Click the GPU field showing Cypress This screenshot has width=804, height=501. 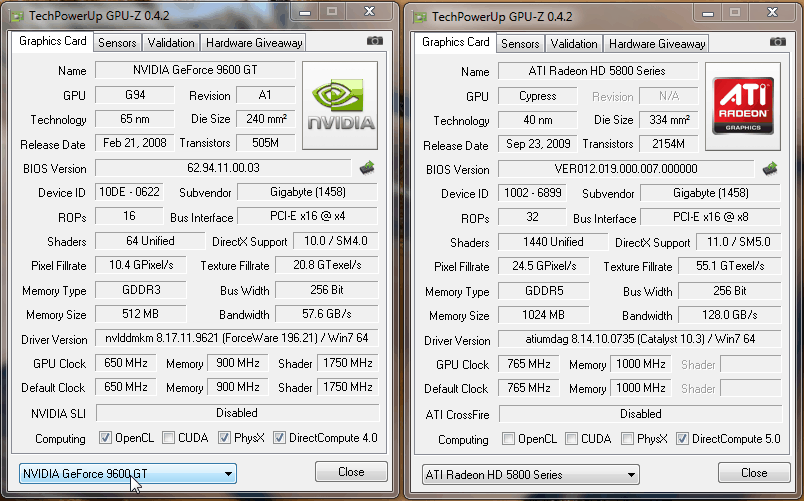click(538, 96)
